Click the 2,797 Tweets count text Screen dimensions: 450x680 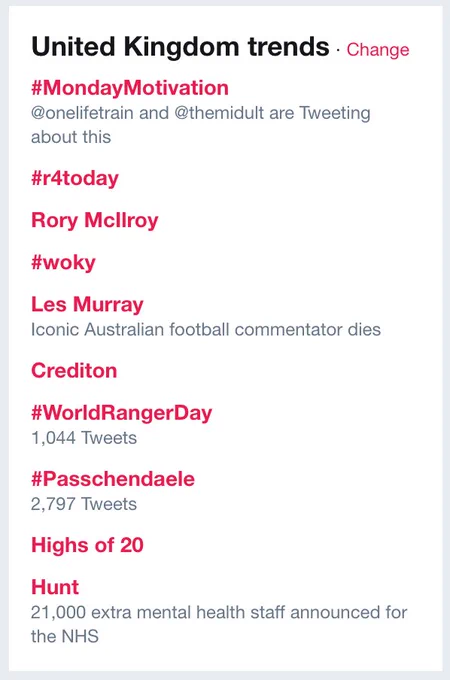coord(84,504)
